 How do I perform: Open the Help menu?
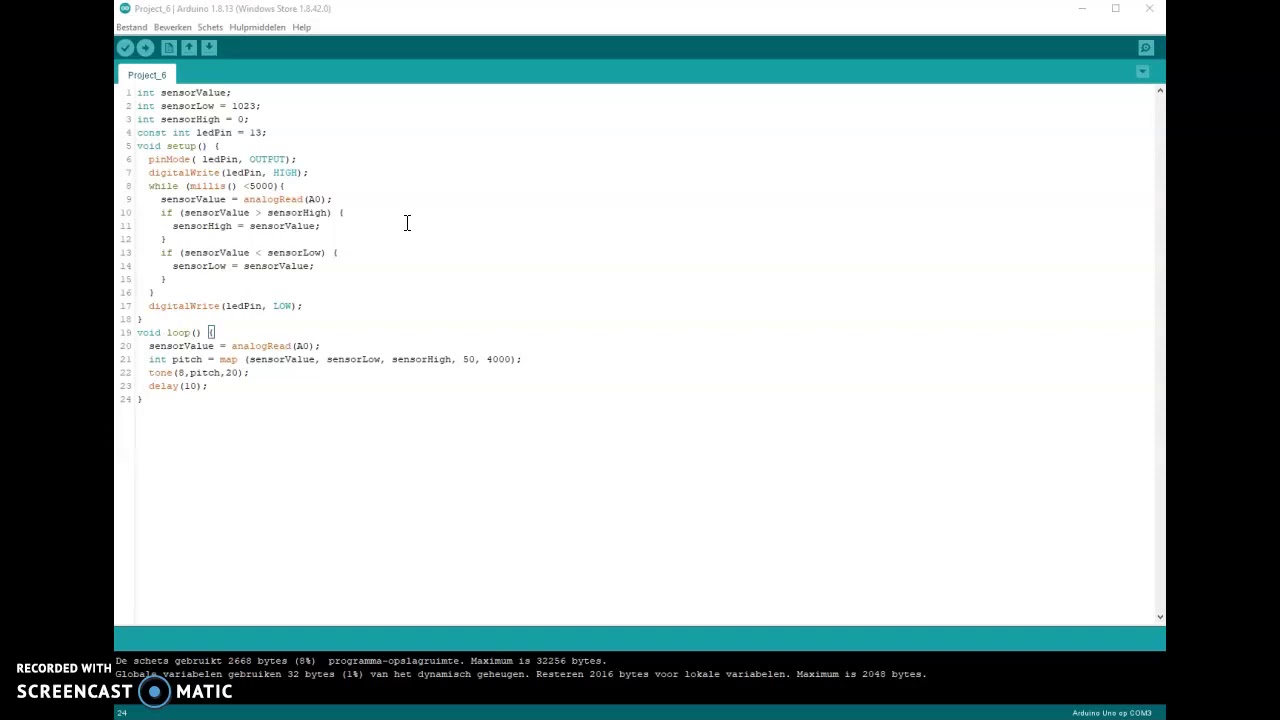pyautogui.click(x=301, y=27)
